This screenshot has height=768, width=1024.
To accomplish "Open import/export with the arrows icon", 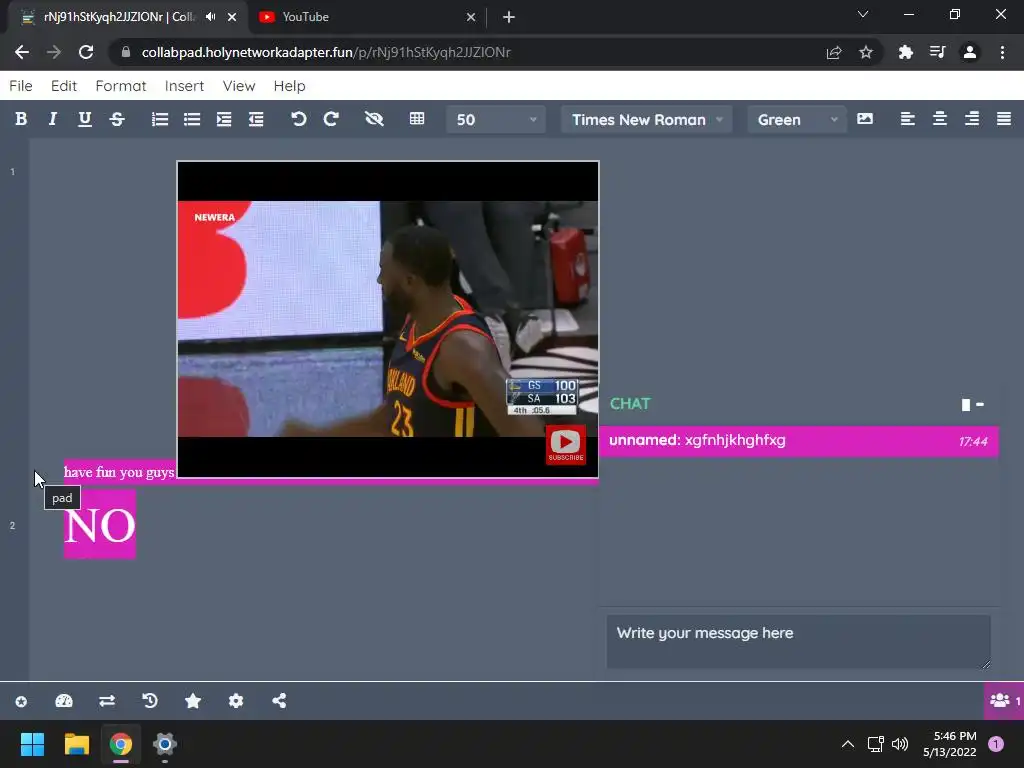I will [x=107, y=701].
